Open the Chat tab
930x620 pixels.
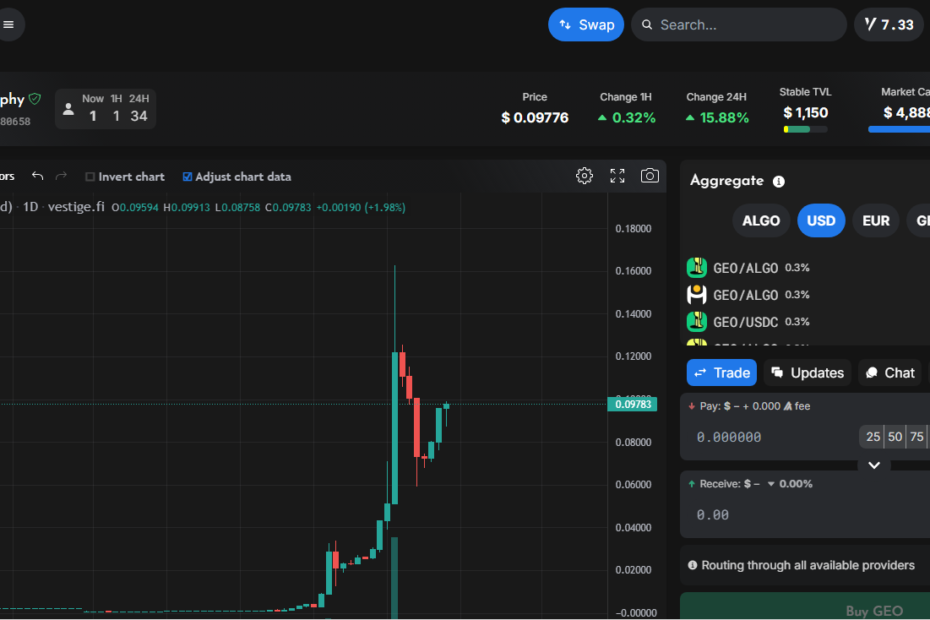coord(890,373)
